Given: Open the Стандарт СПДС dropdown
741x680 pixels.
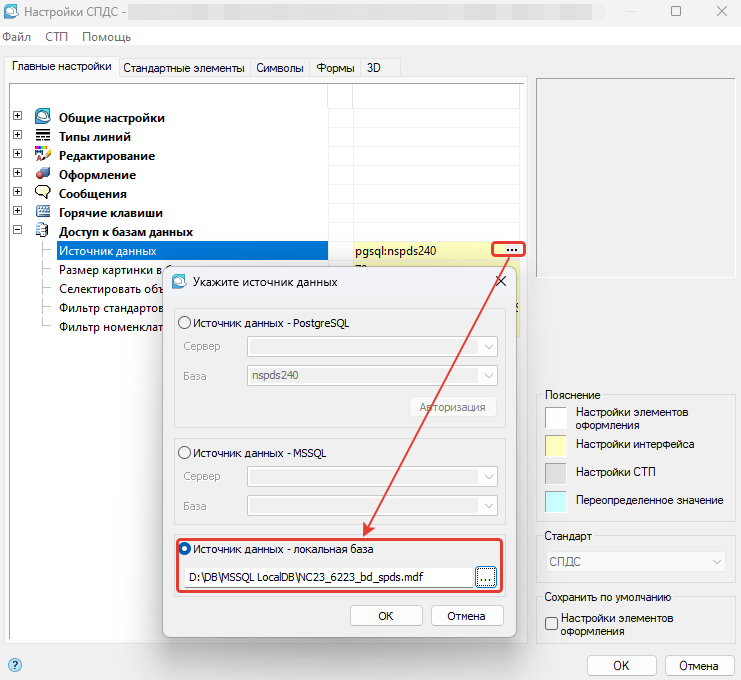Looking at the screenshot, I should tap(635, 562).
